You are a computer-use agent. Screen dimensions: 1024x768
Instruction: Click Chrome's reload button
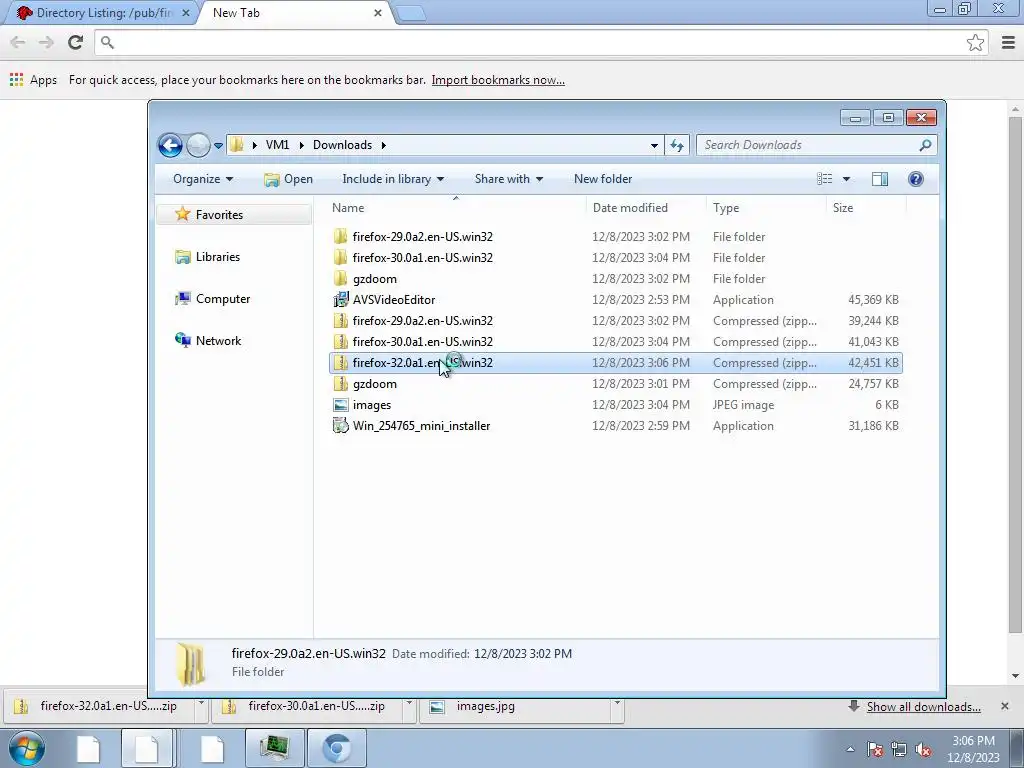[x=76, y=42]
